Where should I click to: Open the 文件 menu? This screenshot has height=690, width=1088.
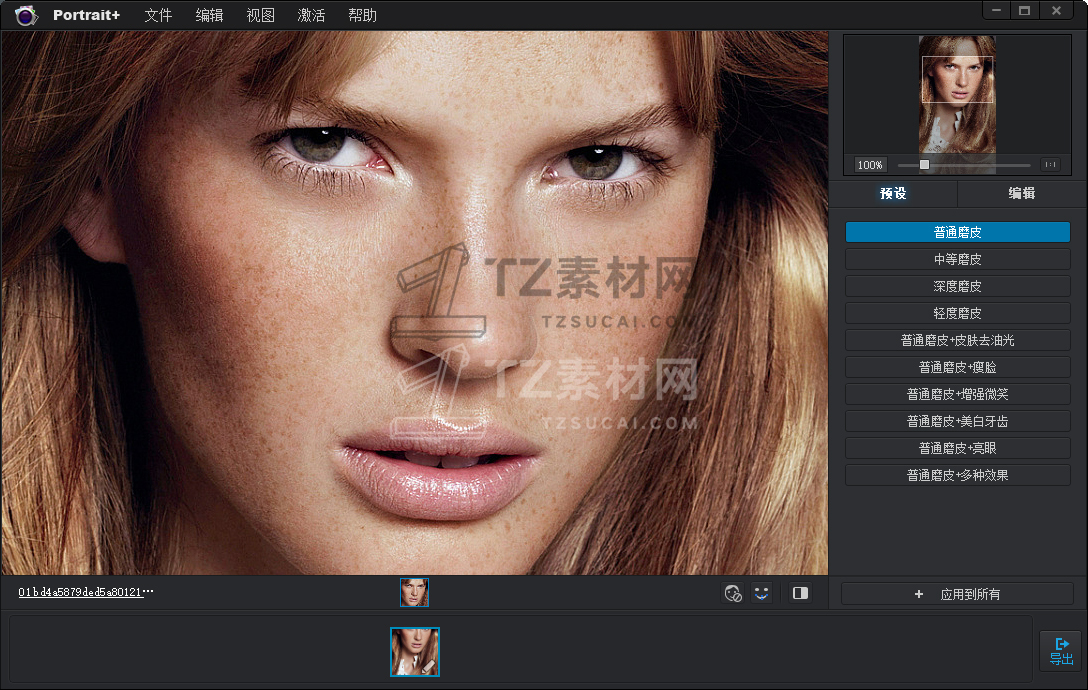(x=158, y=15)
